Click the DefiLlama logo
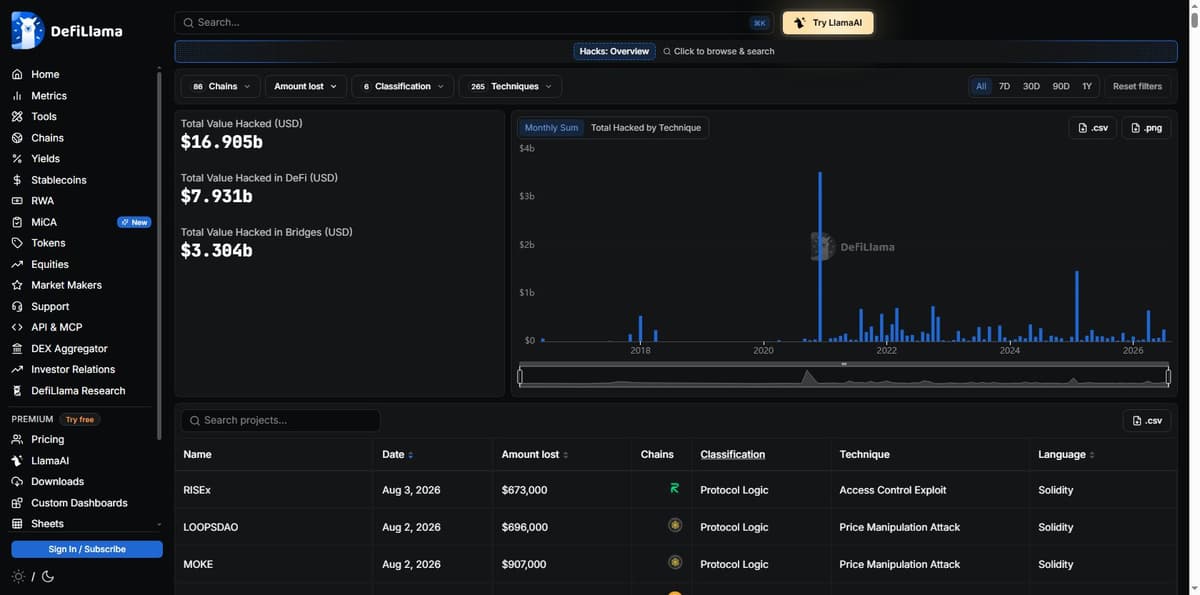The height and width of the screenshot is (595, 1200). [x=67, y=30]
